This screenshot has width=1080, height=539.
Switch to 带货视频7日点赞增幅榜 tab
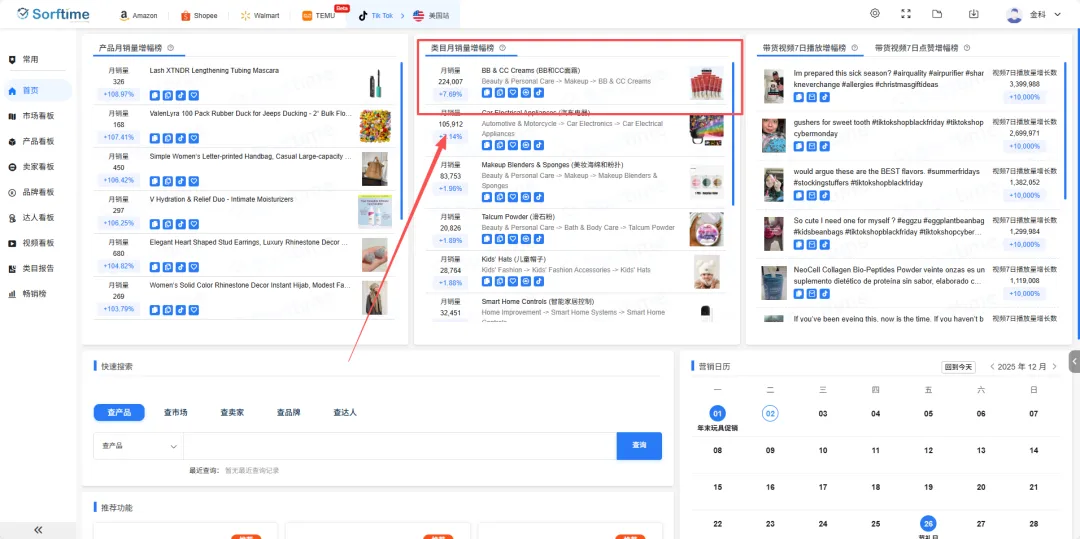(916, 48)
